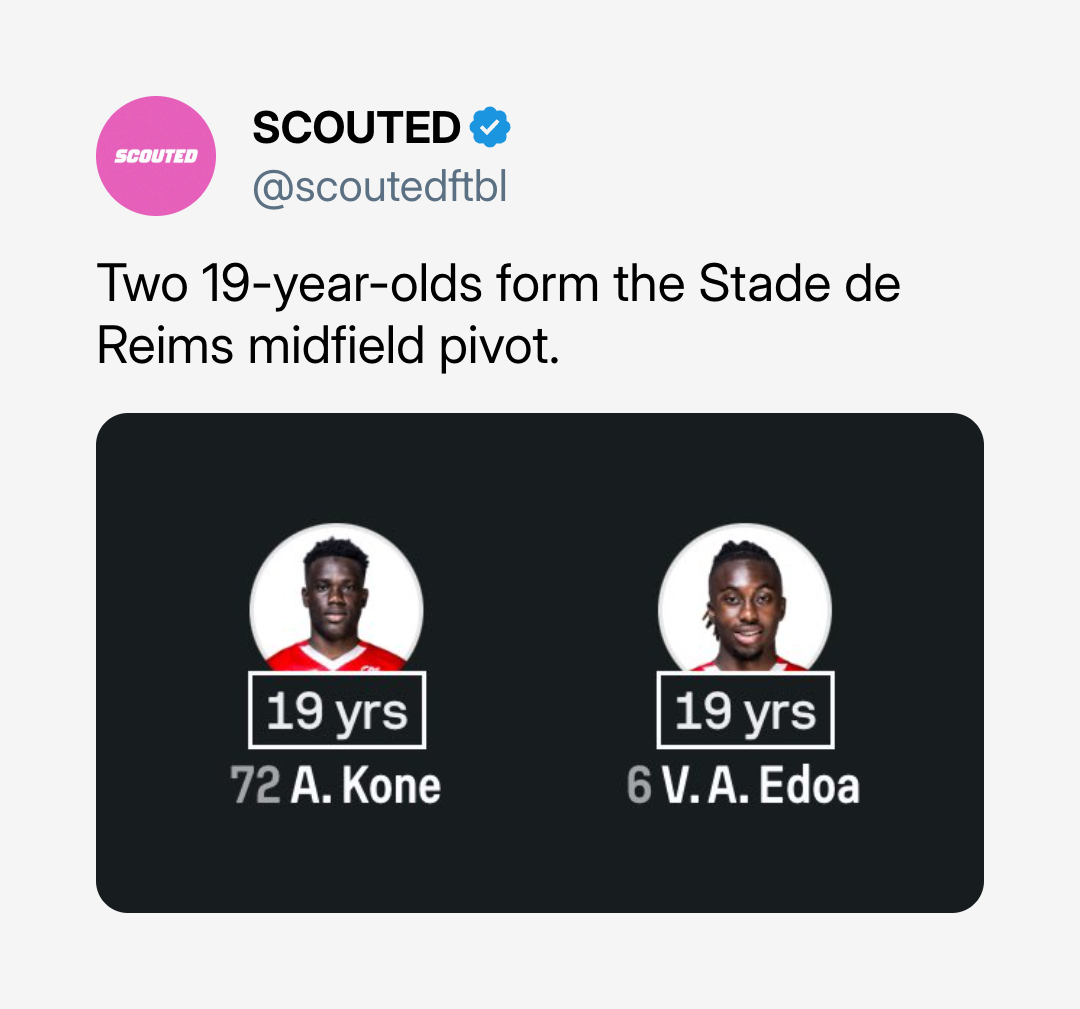
Task: Click shirt number 72 beside Kone
Action: 256,785
